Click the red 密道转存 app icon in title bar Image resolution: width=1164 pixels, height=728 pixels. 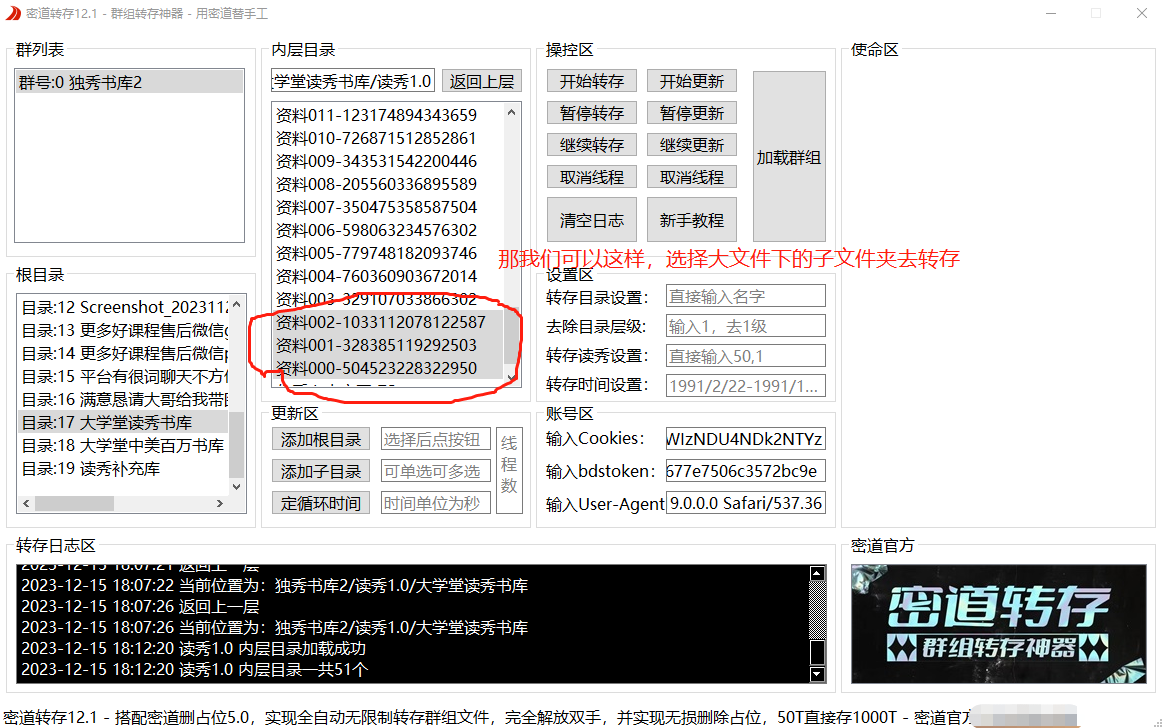pos(13,13)
